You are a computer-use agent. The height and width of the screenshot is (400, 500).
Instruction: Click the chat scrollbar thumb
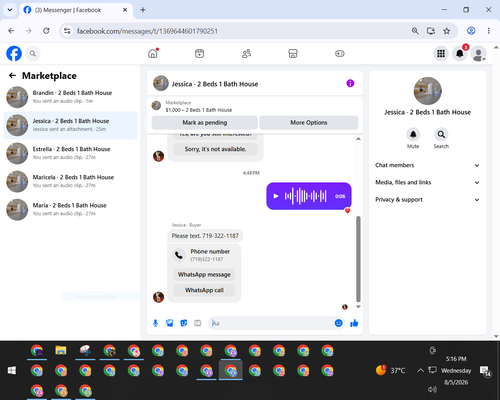click(358, 259)
